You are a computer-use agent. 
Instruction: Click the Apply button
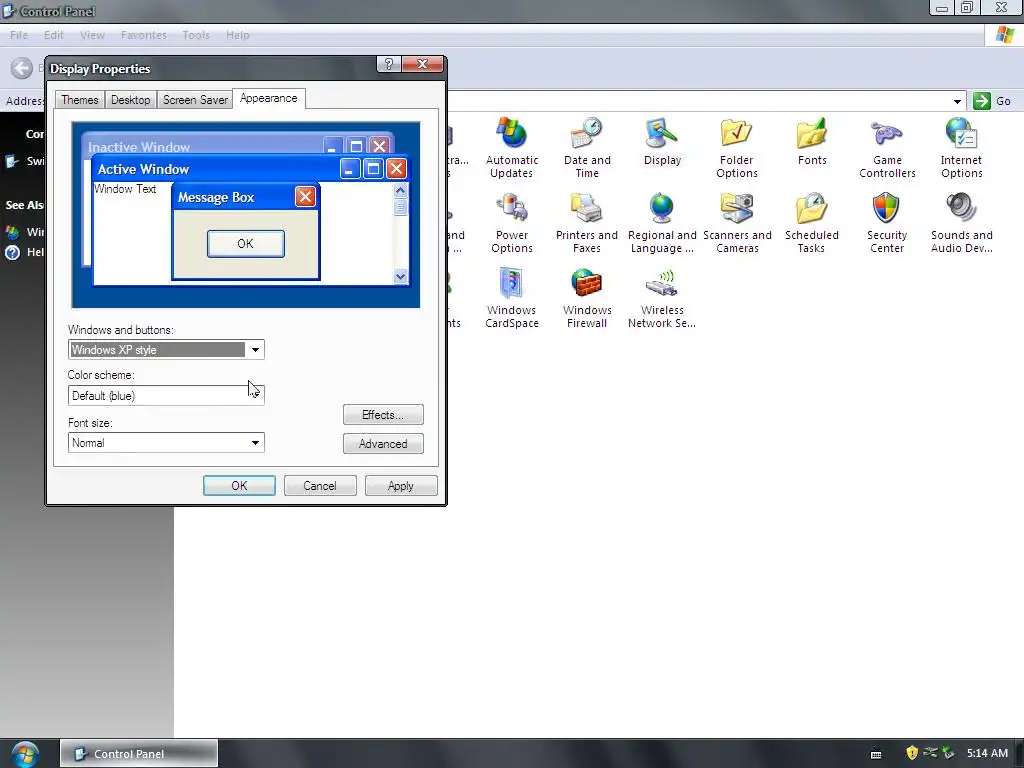[x=400, y=486]
